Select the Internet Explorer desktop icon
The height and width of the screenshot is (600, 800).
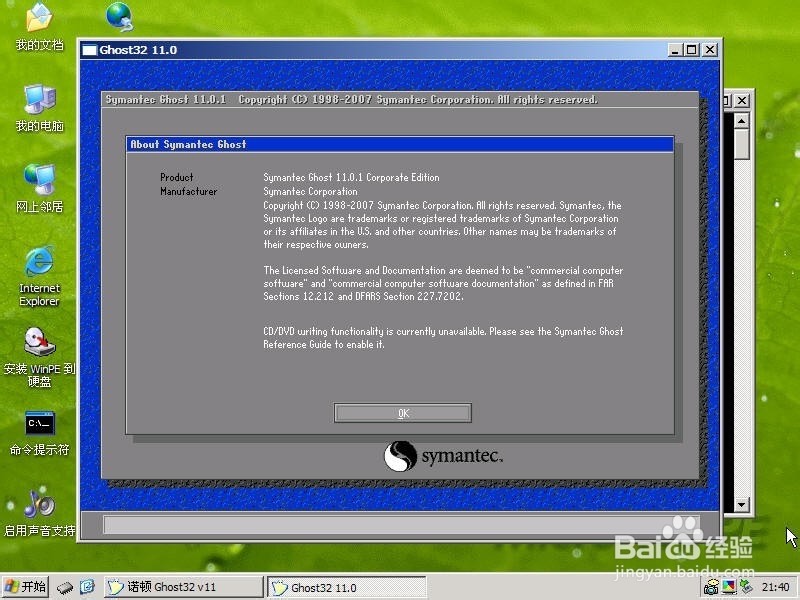click(39, 276)
